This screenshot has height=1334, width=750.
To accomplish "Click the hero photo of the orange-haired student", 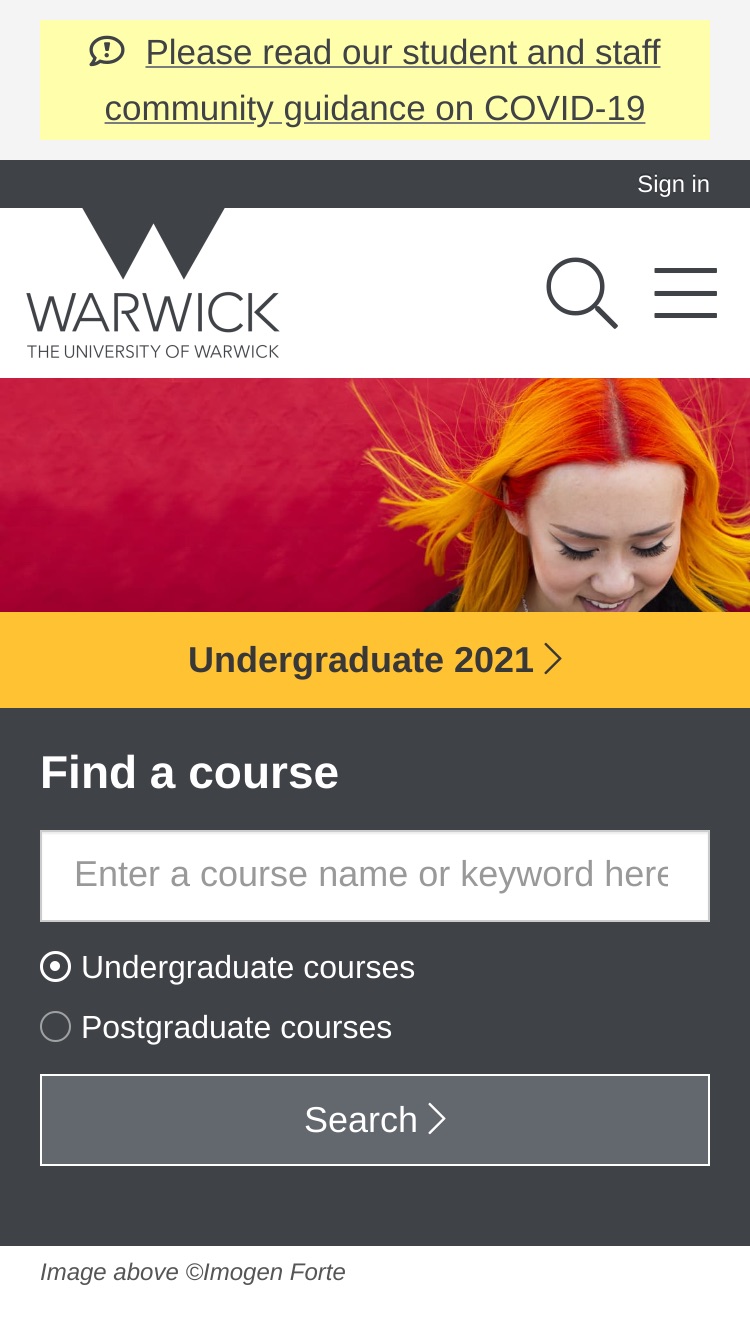I will 375,495.
